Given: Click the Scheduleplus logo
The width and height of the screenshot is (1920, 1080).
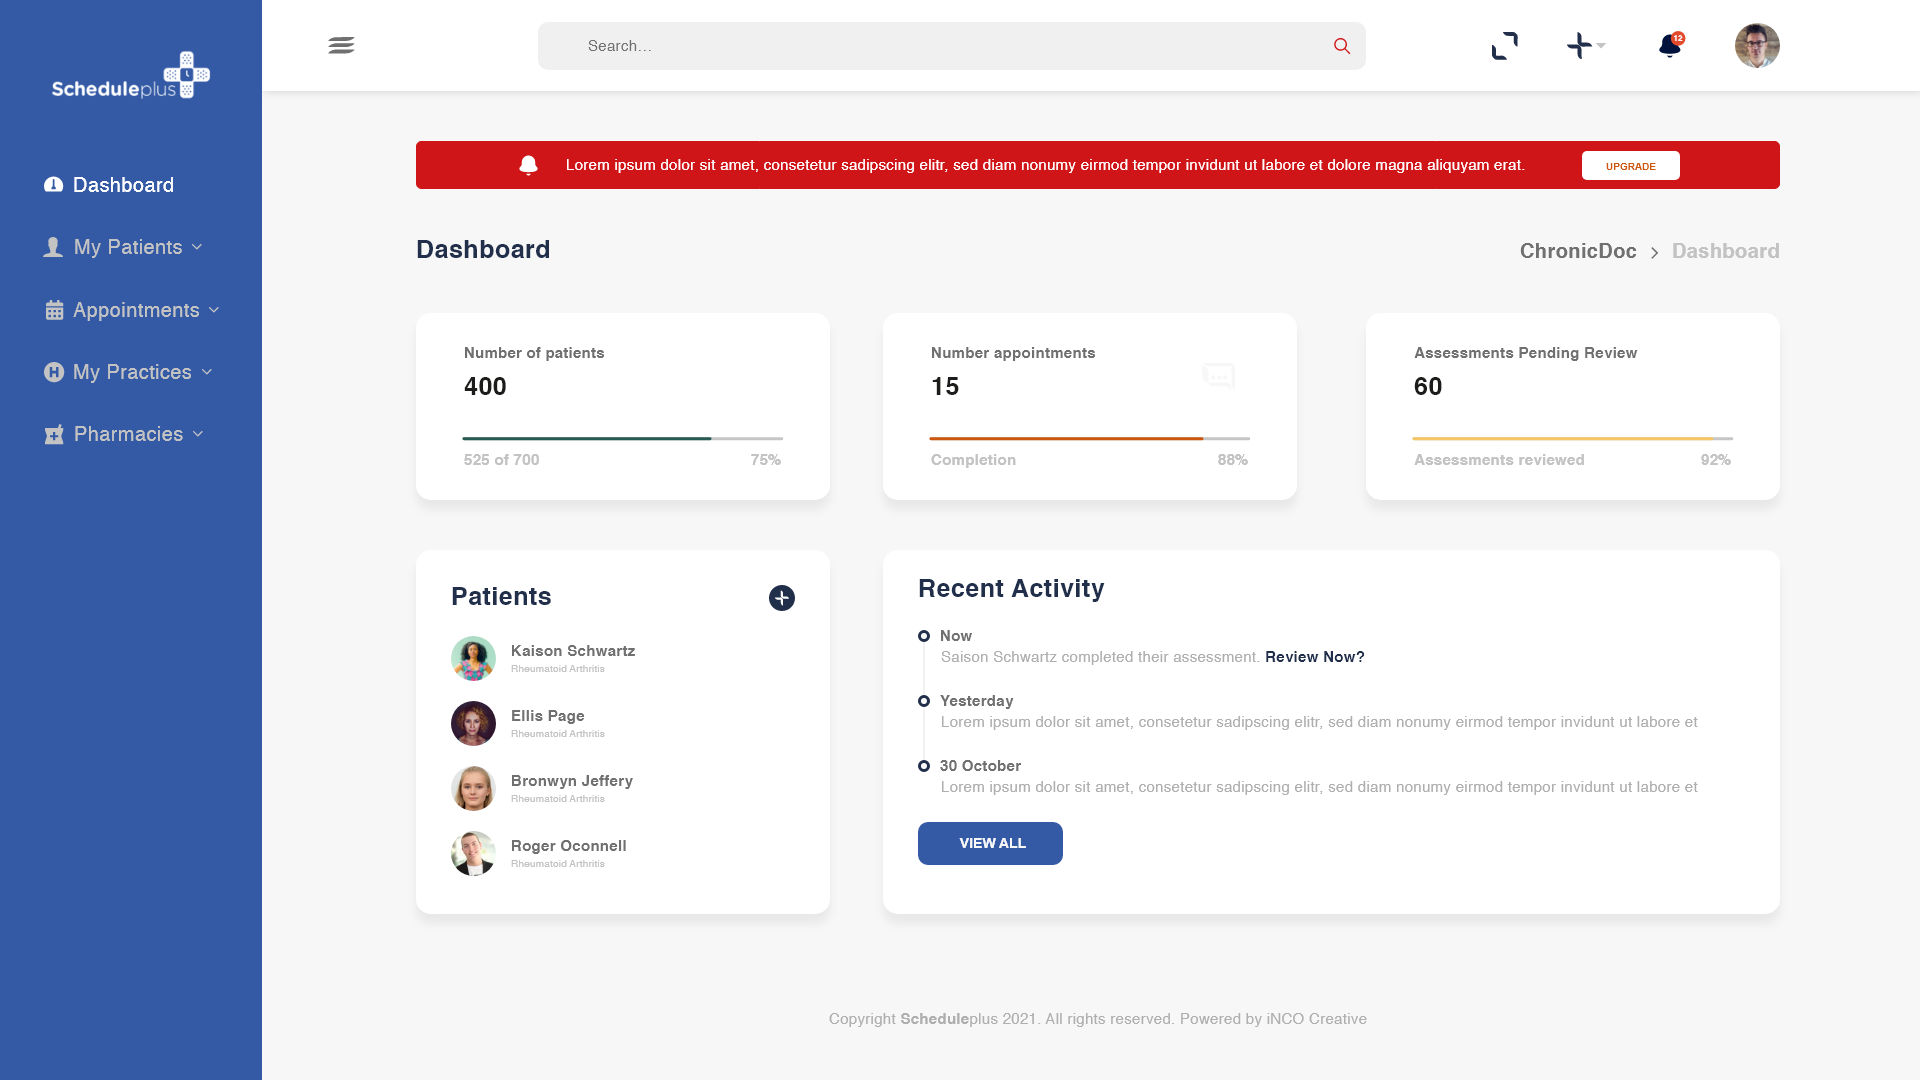Looking at the screenshot, I should click(131, 76).
